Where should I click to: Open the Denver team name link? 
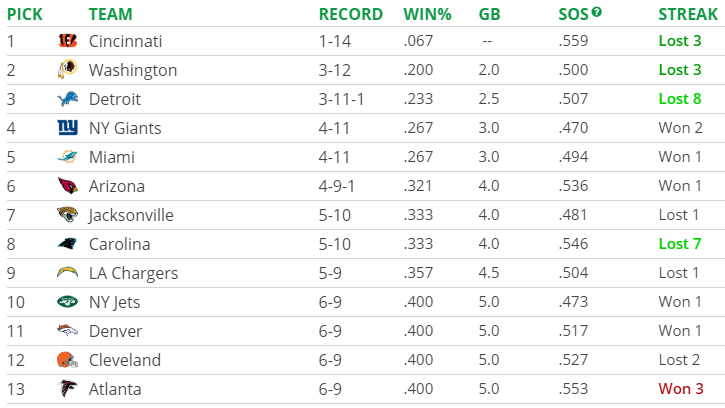click(115, 331)
